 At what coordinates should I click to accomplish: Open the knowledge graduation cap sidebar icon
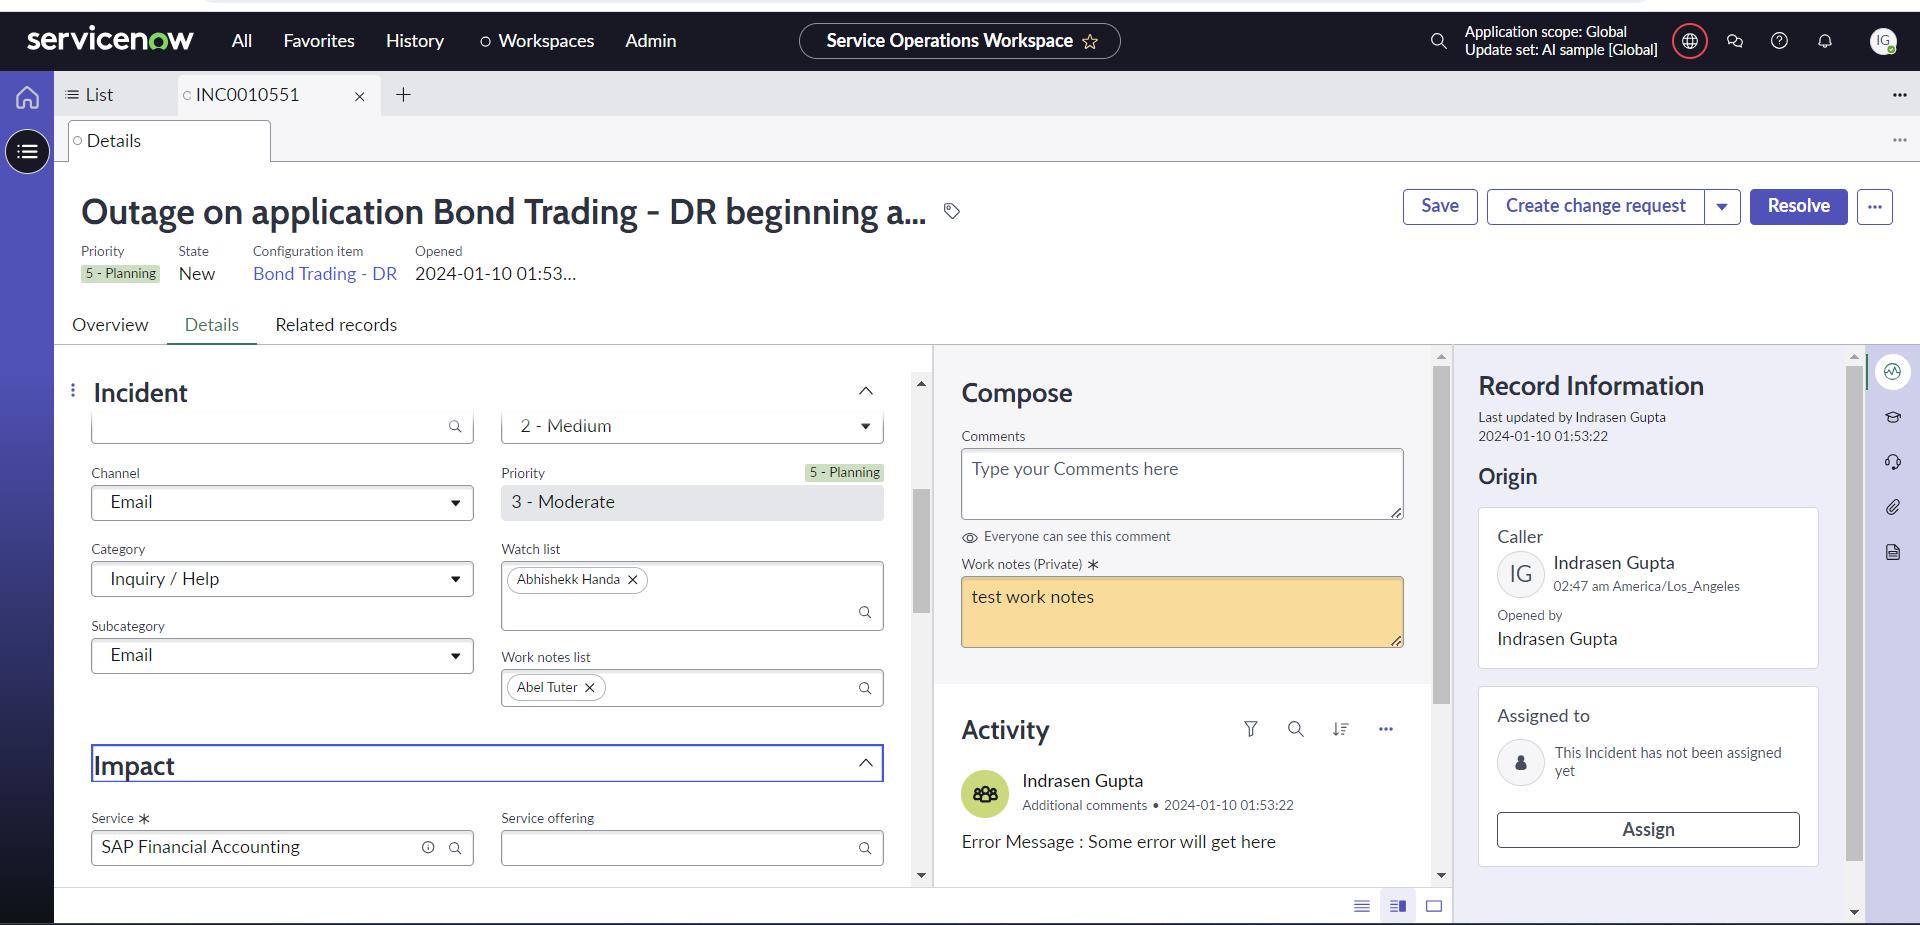tap(1892, 417)
